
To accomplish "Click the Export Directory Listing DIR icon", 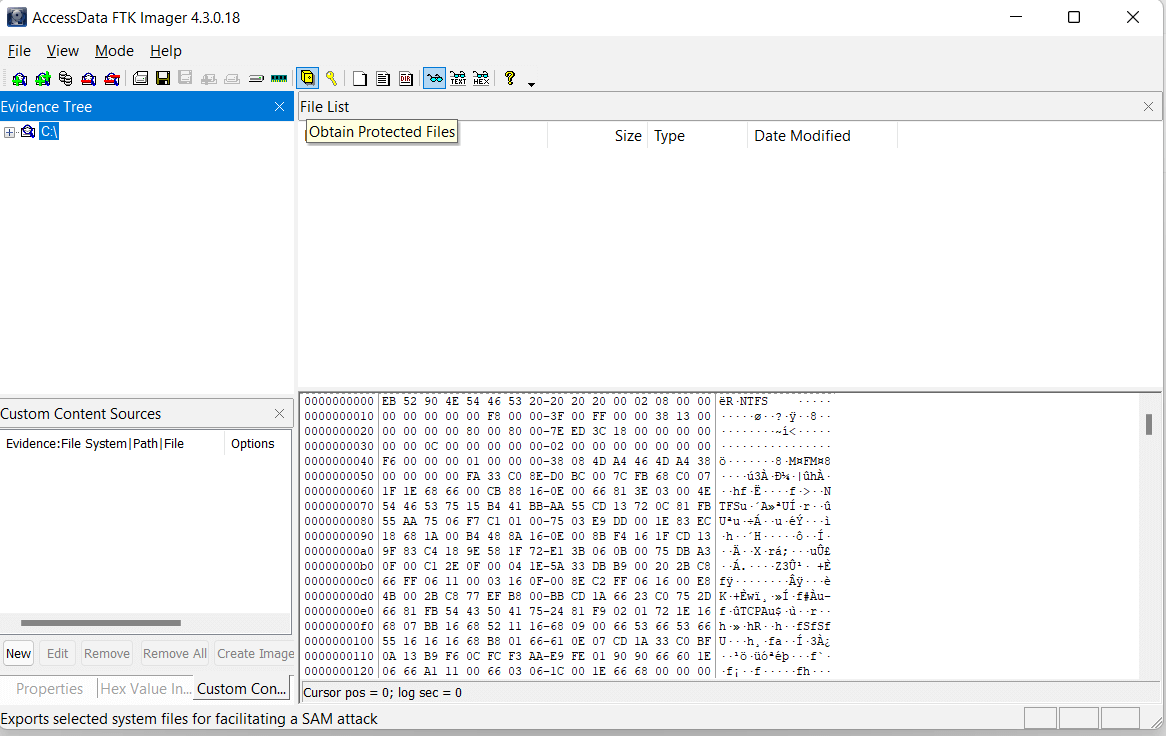I will 406,78.
